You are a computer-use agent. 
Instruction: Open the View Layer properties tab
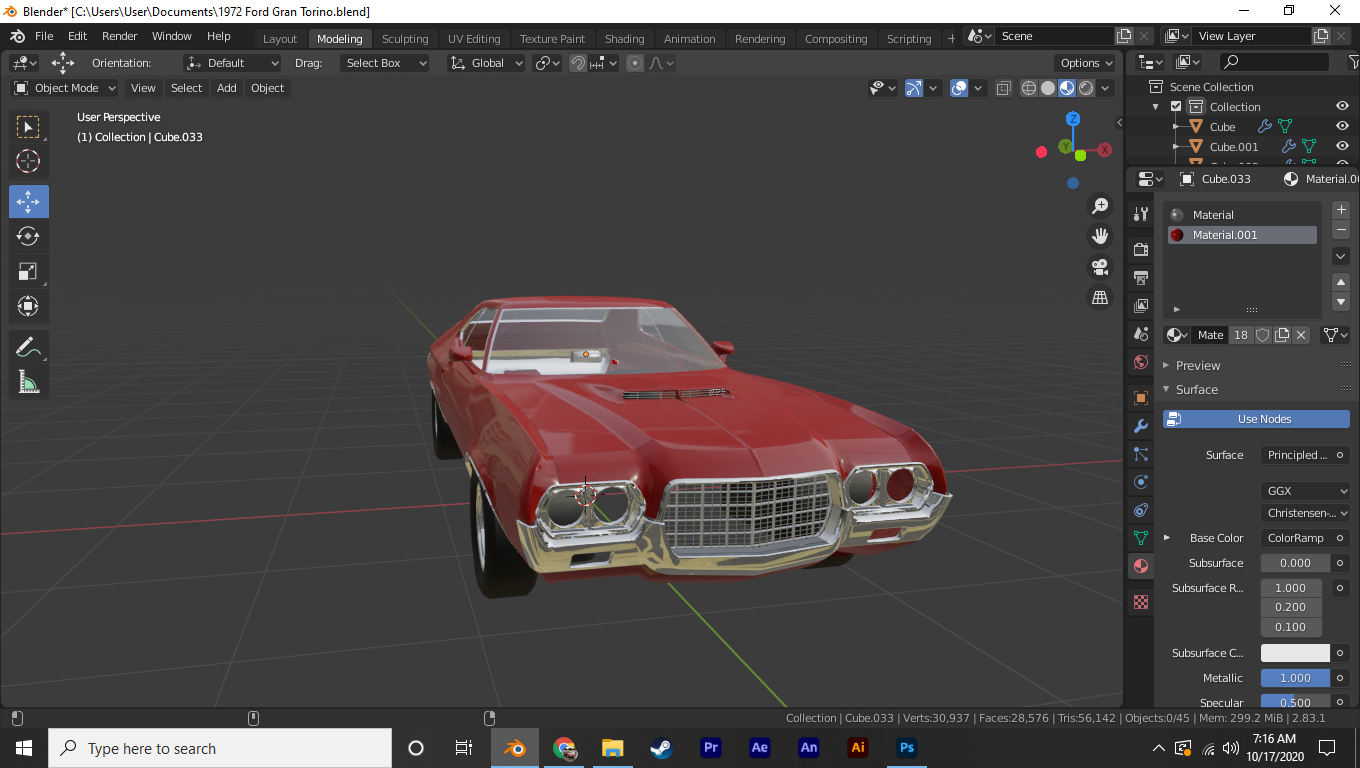[1141, 305]
